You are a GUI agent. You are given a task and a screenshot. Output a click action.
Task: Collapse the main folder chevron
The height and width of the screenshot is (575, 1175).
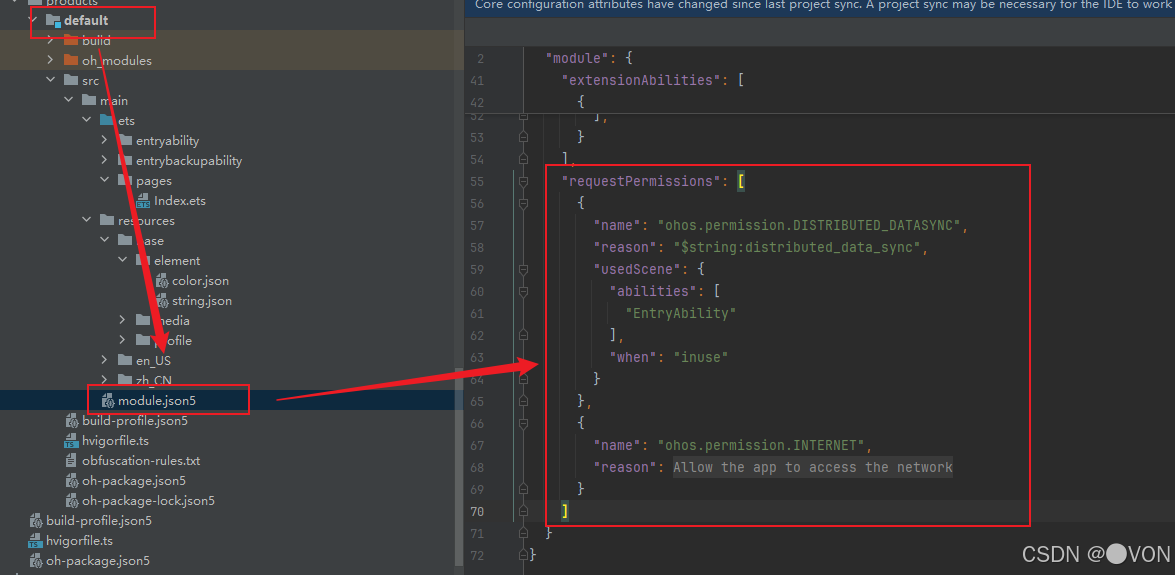[x=68, y=100]
